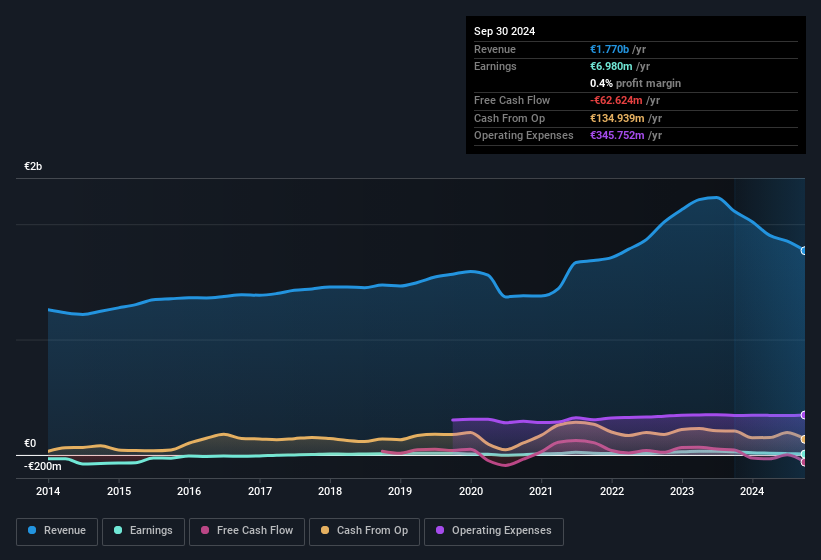Image resolution: width=821 pixels, height=560 pixels.
Task: Click the Revenue endpoint marker on chart
Action: click(x=804, y=251)
